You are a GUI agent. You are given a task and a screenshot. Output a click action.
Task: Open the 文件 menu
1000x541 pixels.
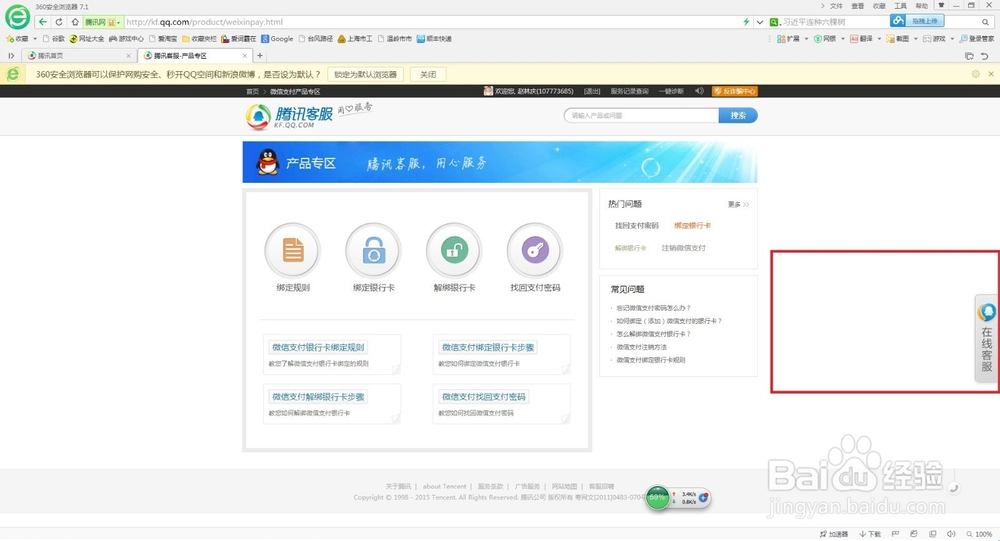click(836, 6)
